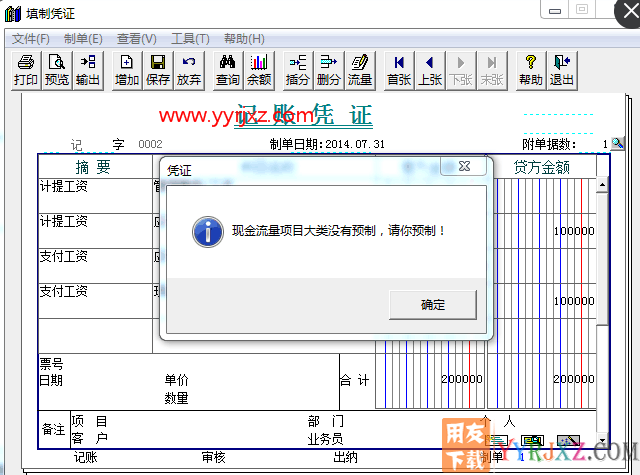Open 工具(T) menu
The image size is (640, 475).
point(190,39)
